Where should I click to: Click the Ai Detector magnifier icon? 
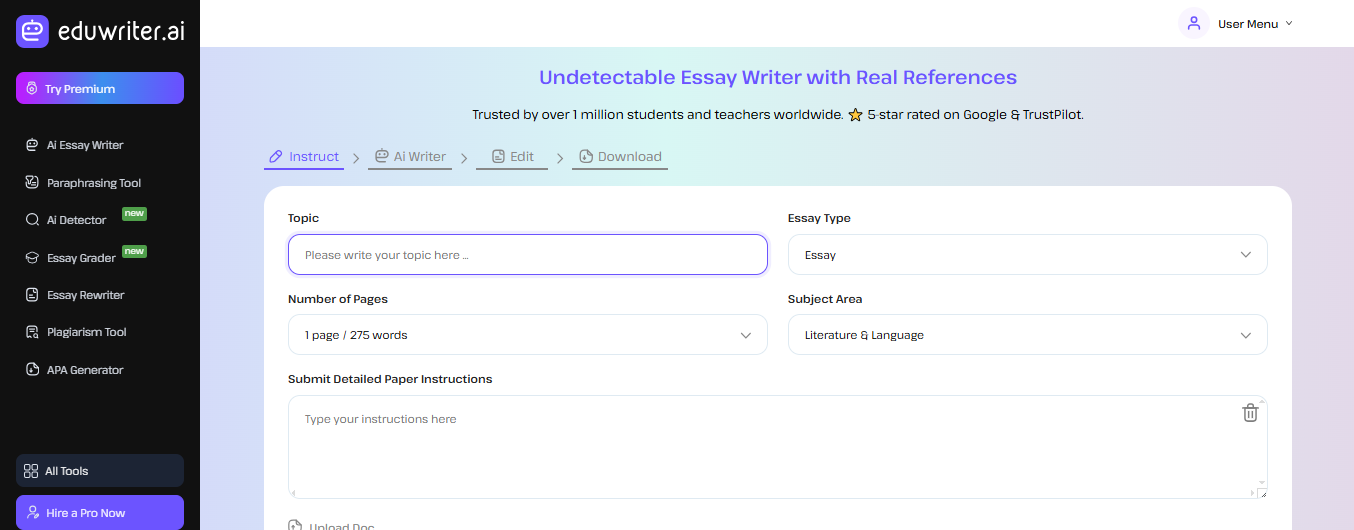pos(32,220)
